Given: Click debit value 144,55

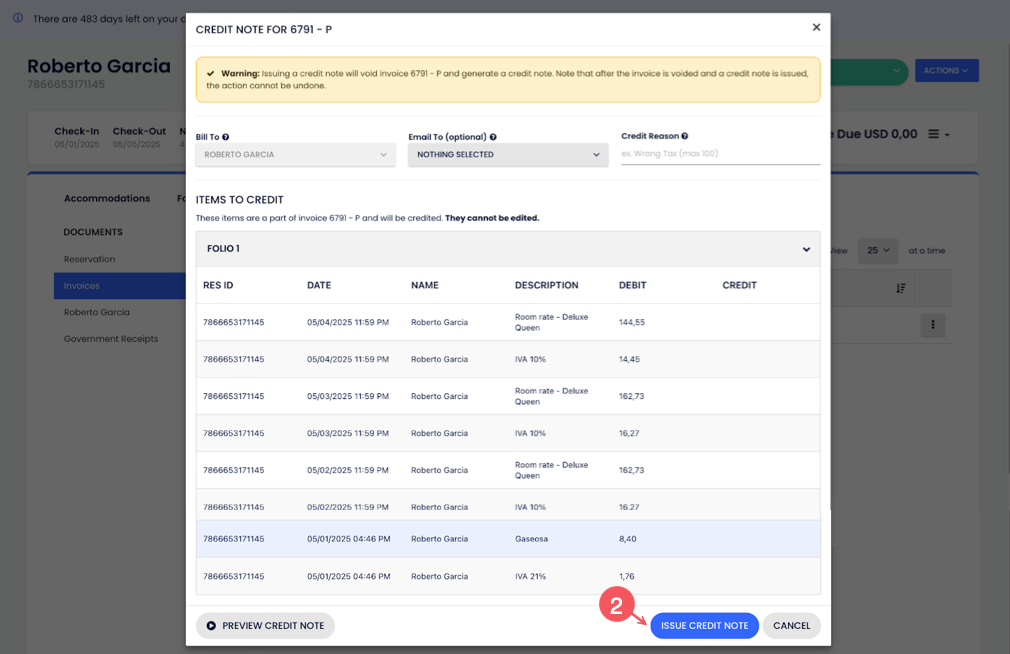Looking at the screenshot, I should 632,322.
